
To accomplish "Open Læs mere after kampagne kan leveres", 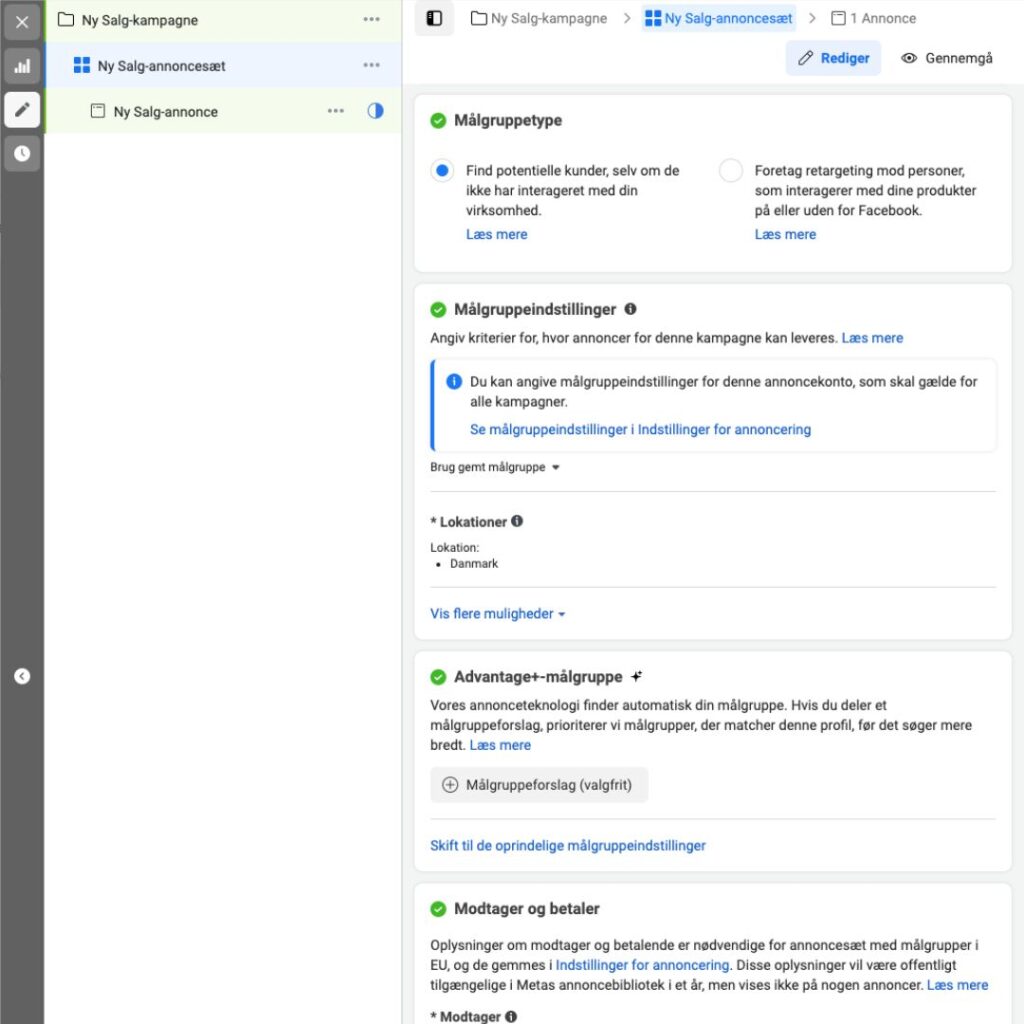I will click(x=872, y=338).
